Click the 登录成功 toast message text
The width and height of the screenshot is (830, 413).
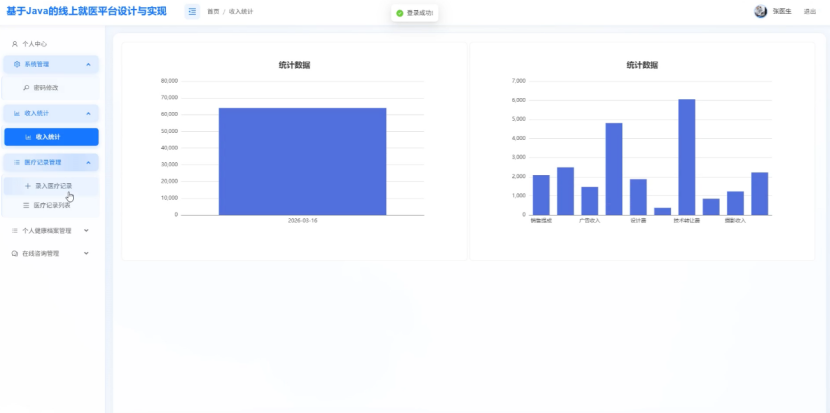(x=420, y=13)
